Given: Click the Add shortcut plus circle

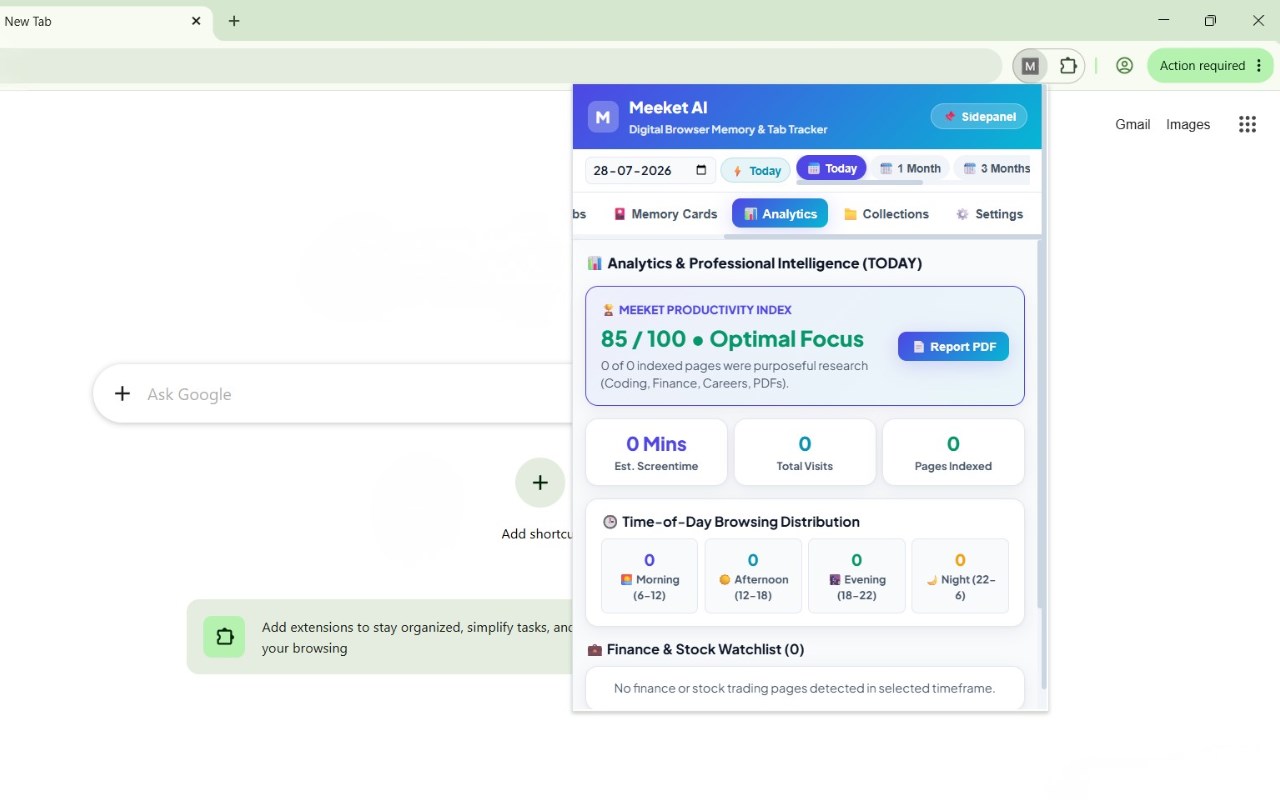Looking at the screenshot, I should point(540,483).
